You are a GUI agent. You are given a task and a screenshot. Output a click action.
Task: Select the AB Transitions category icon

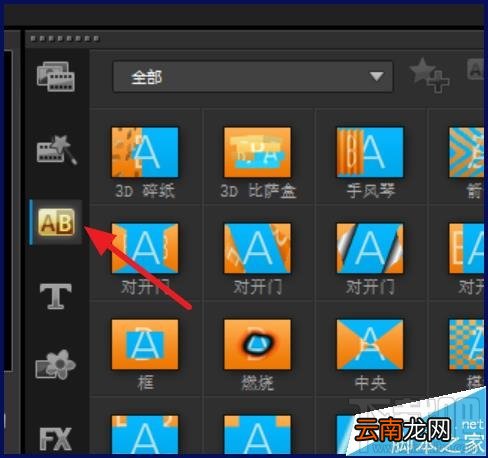coord(56,222)
